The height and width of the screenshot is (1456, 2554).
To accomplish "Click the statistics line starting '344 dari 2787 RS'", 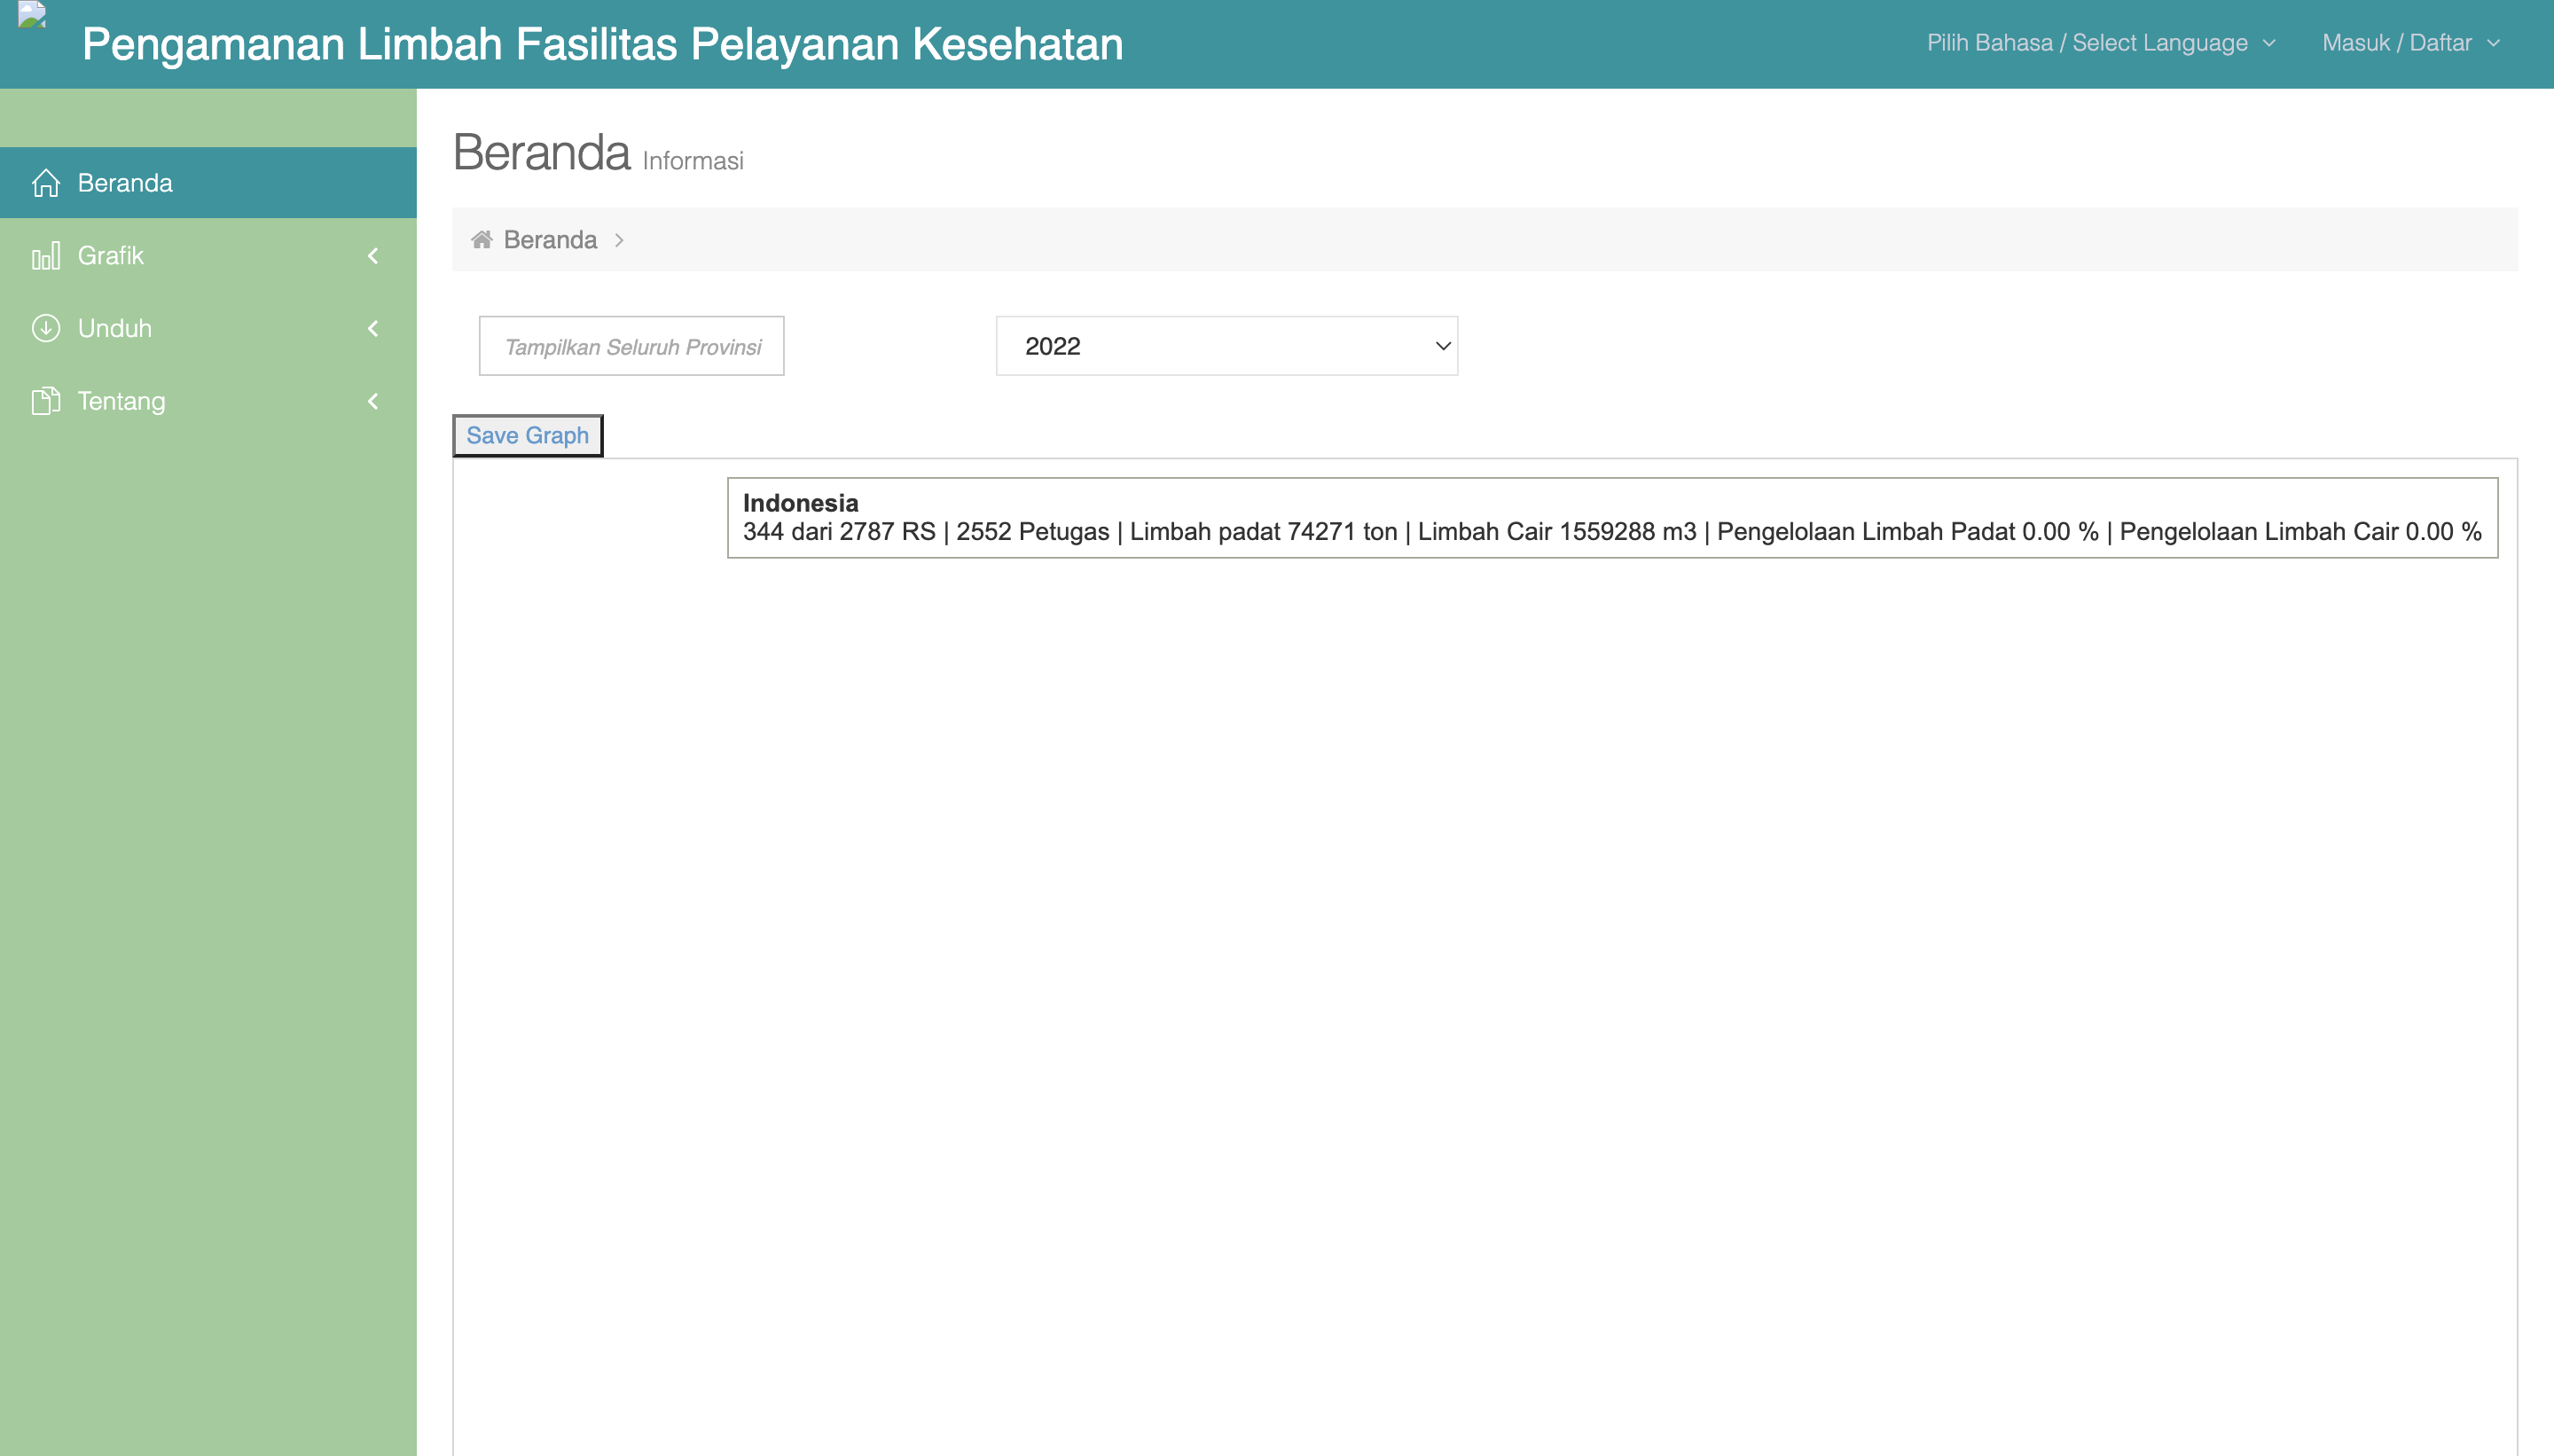I will coord(1612,531).
